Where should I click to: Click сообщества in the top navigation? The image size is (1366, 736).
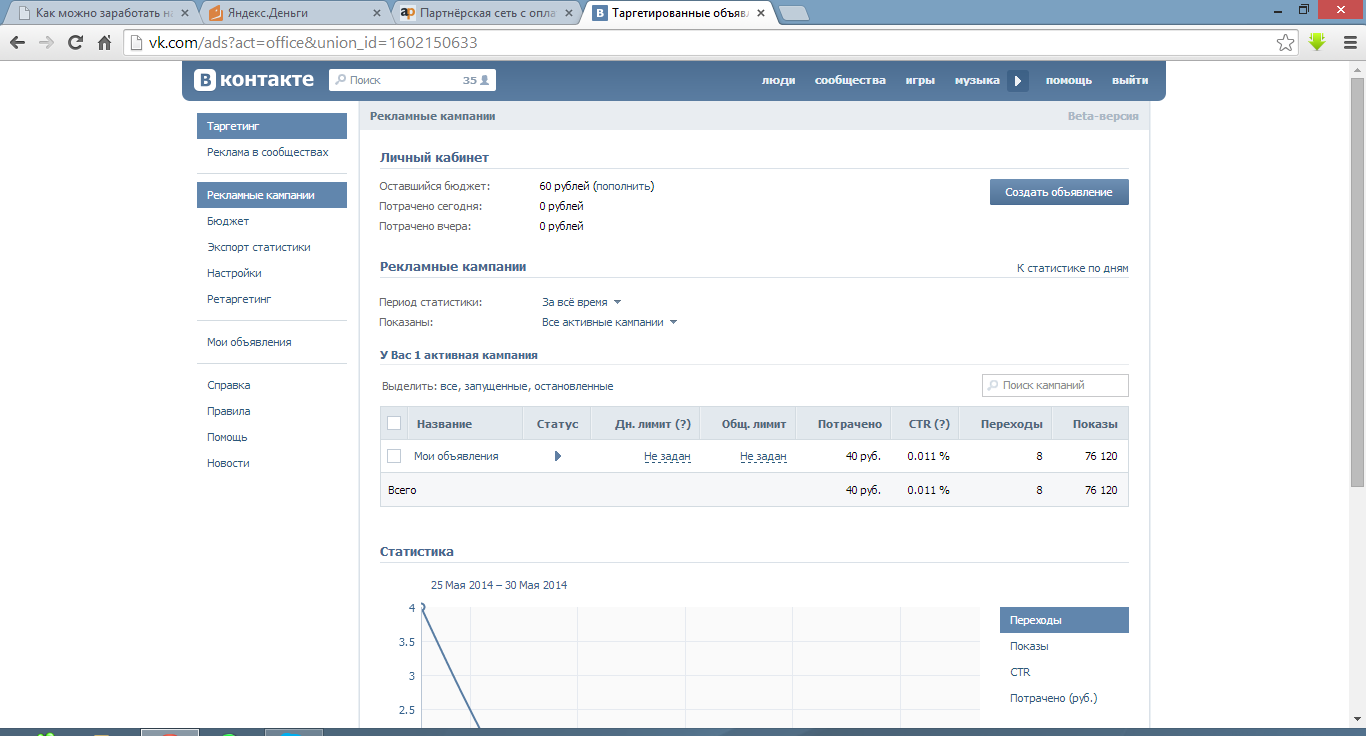pyautogui.click(x=850, y=81)
